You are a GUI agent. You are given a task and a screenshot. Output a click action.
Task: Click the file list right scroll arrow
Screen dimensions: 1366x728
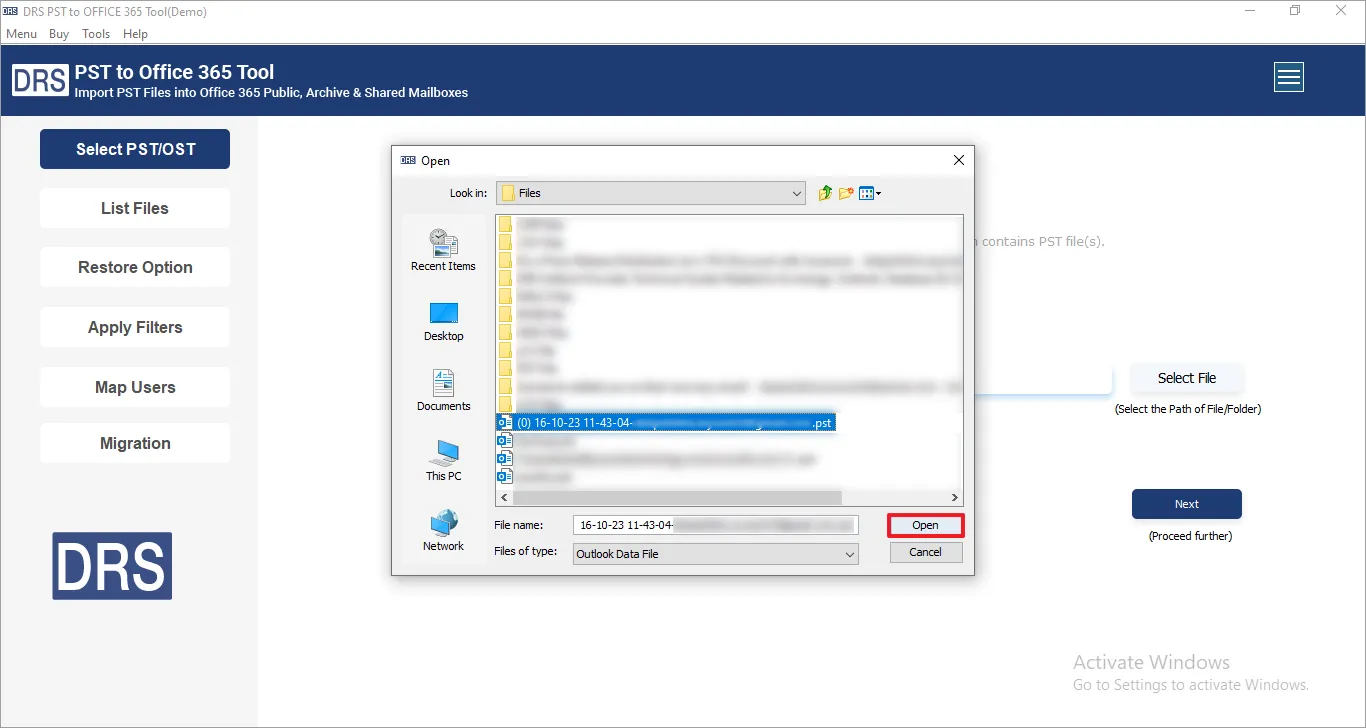pyautogui.click(x=955, y=497)
